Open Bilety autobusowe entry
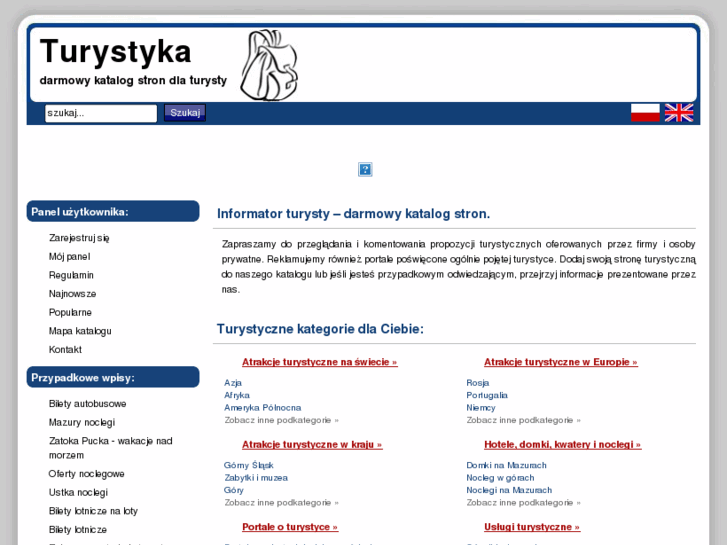The height and width of the screenshot is (545, 727). pos(88,404)
